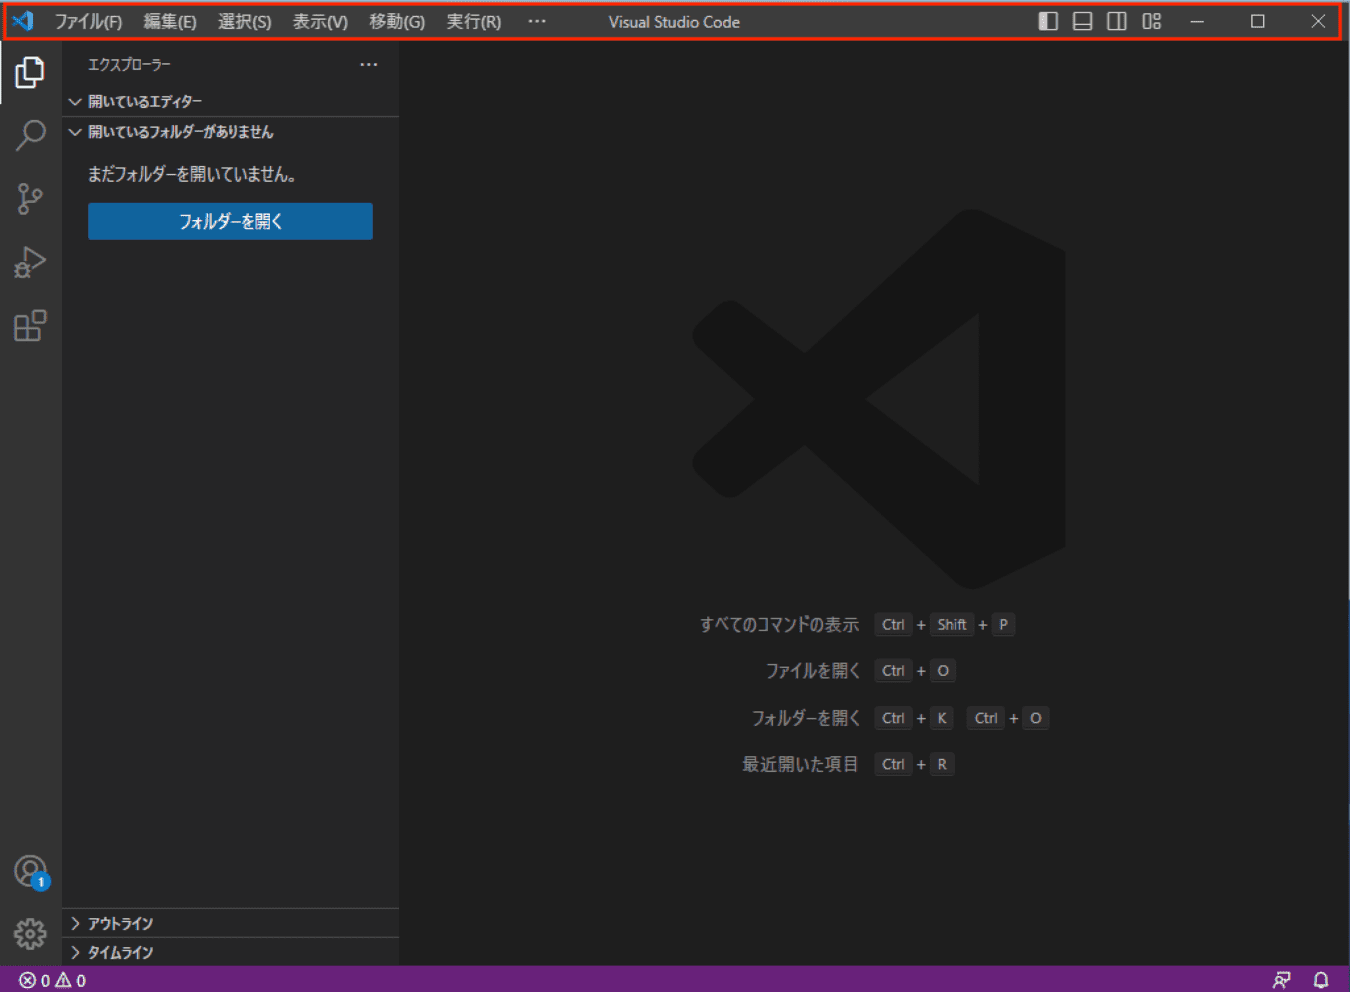
Task: Click the feedback icon in status bar
Action: pyautogui.click(x=1281, y=980)
